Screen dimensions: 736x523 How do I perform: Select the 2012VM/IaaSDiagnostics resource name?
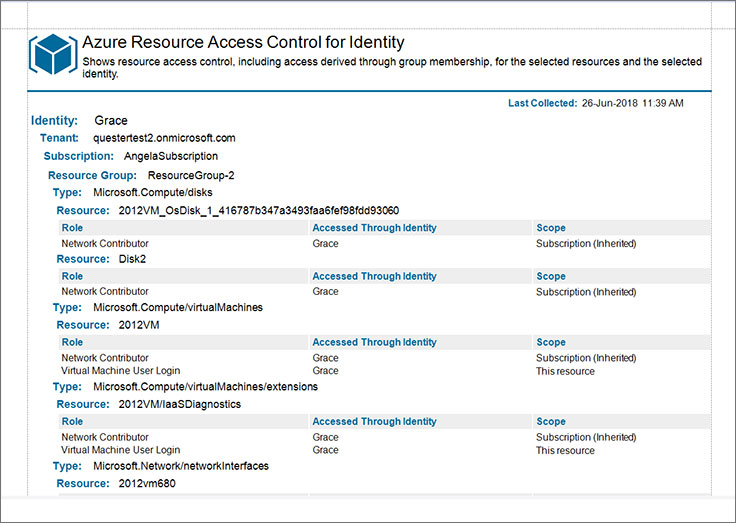179,404
